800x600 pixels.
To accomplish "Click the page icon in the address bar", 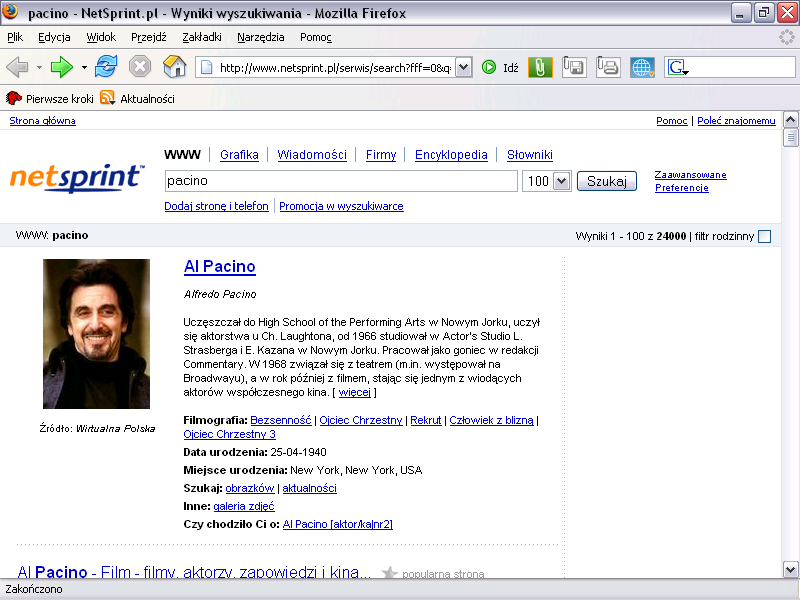I will pyautogui.click(x=207, y=67).
